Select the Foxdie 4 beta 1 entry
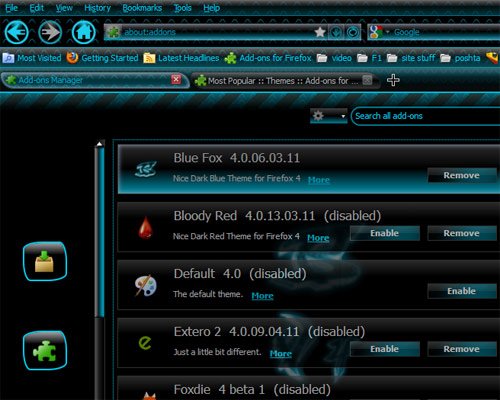The width and height of the screenshot is (500, 400). click(308, 389)
